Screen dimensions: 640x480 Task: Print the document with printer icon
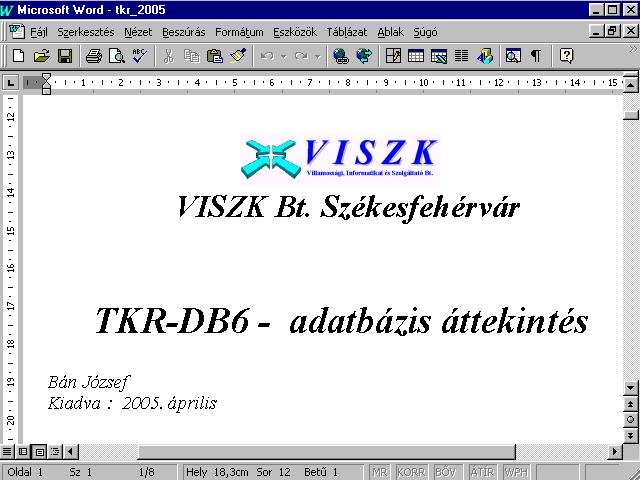(x=93, y=56)
